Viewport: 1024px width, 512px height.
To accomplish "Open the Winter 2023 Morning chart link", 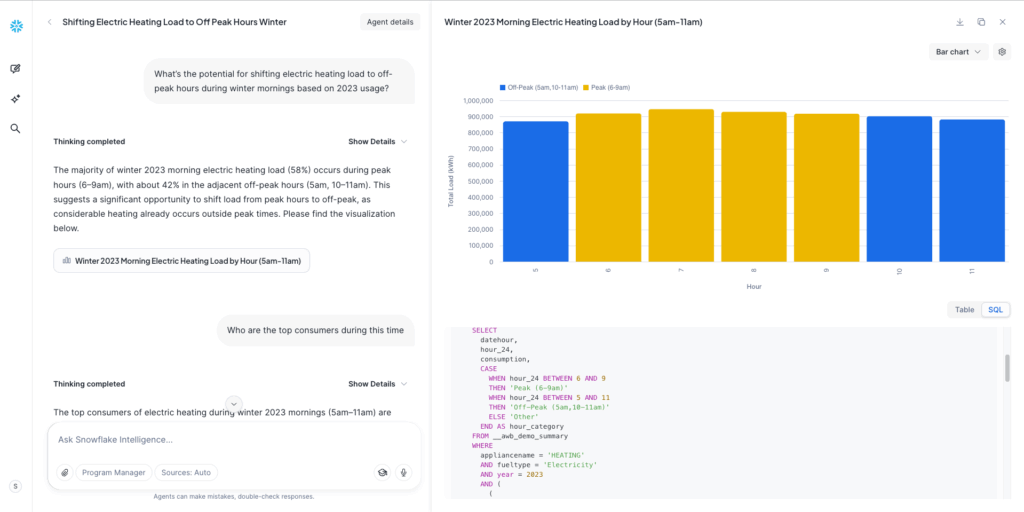I will pyautogui.click(x=182, y=260).
